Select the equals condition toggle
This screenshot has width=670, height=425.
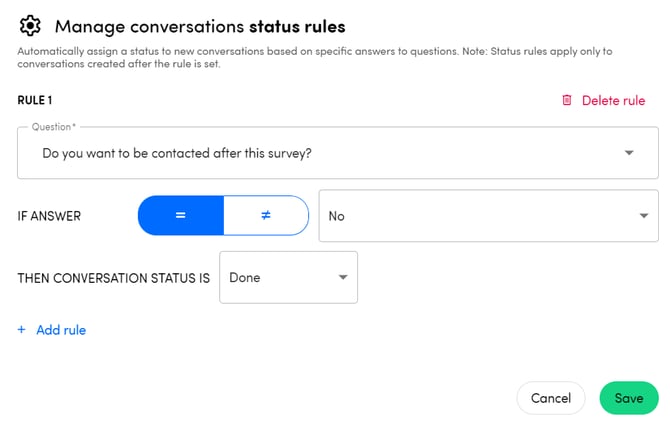coord(180,215)
